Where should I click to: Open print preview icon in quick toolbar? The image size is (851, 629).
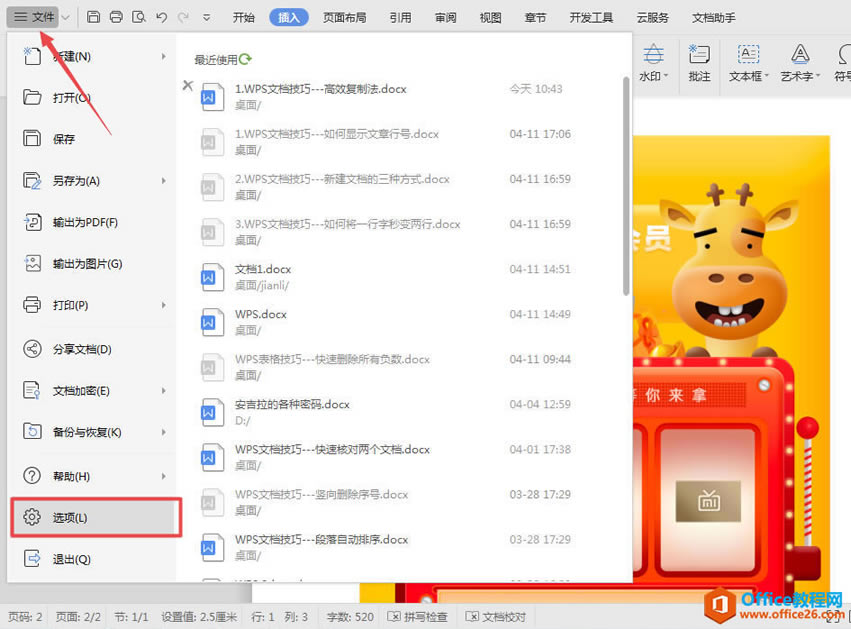(x=139, y=17)
